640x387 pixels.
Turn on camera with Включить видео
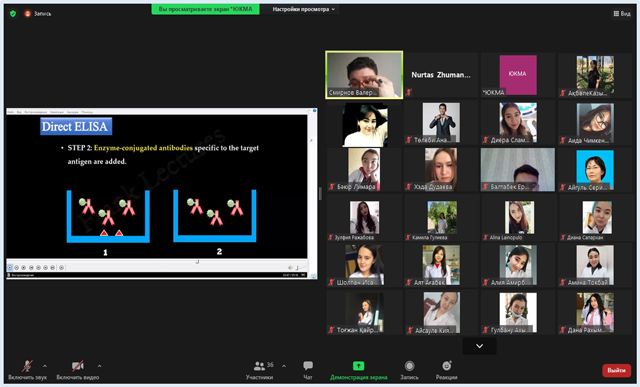click(78, 370)
